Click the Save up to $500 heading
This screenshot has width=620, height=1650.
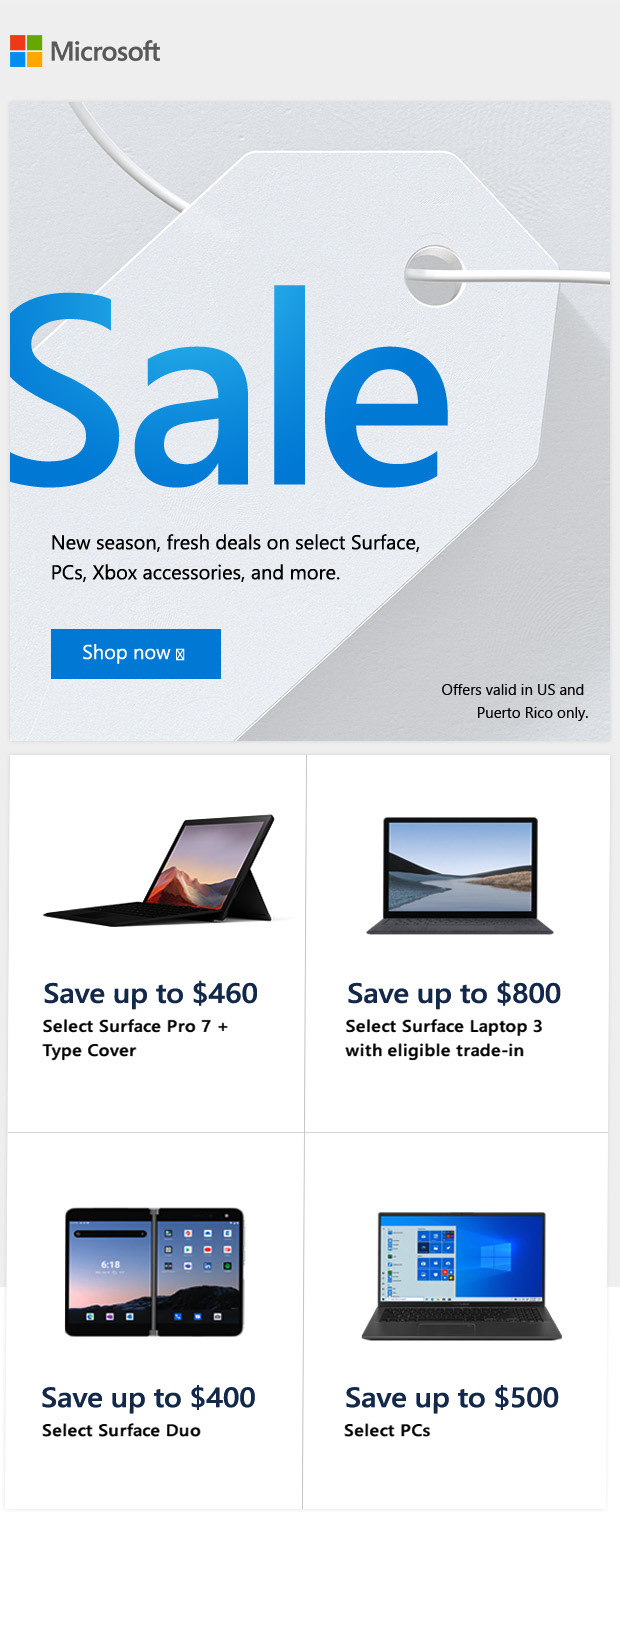pos(452,1397)
